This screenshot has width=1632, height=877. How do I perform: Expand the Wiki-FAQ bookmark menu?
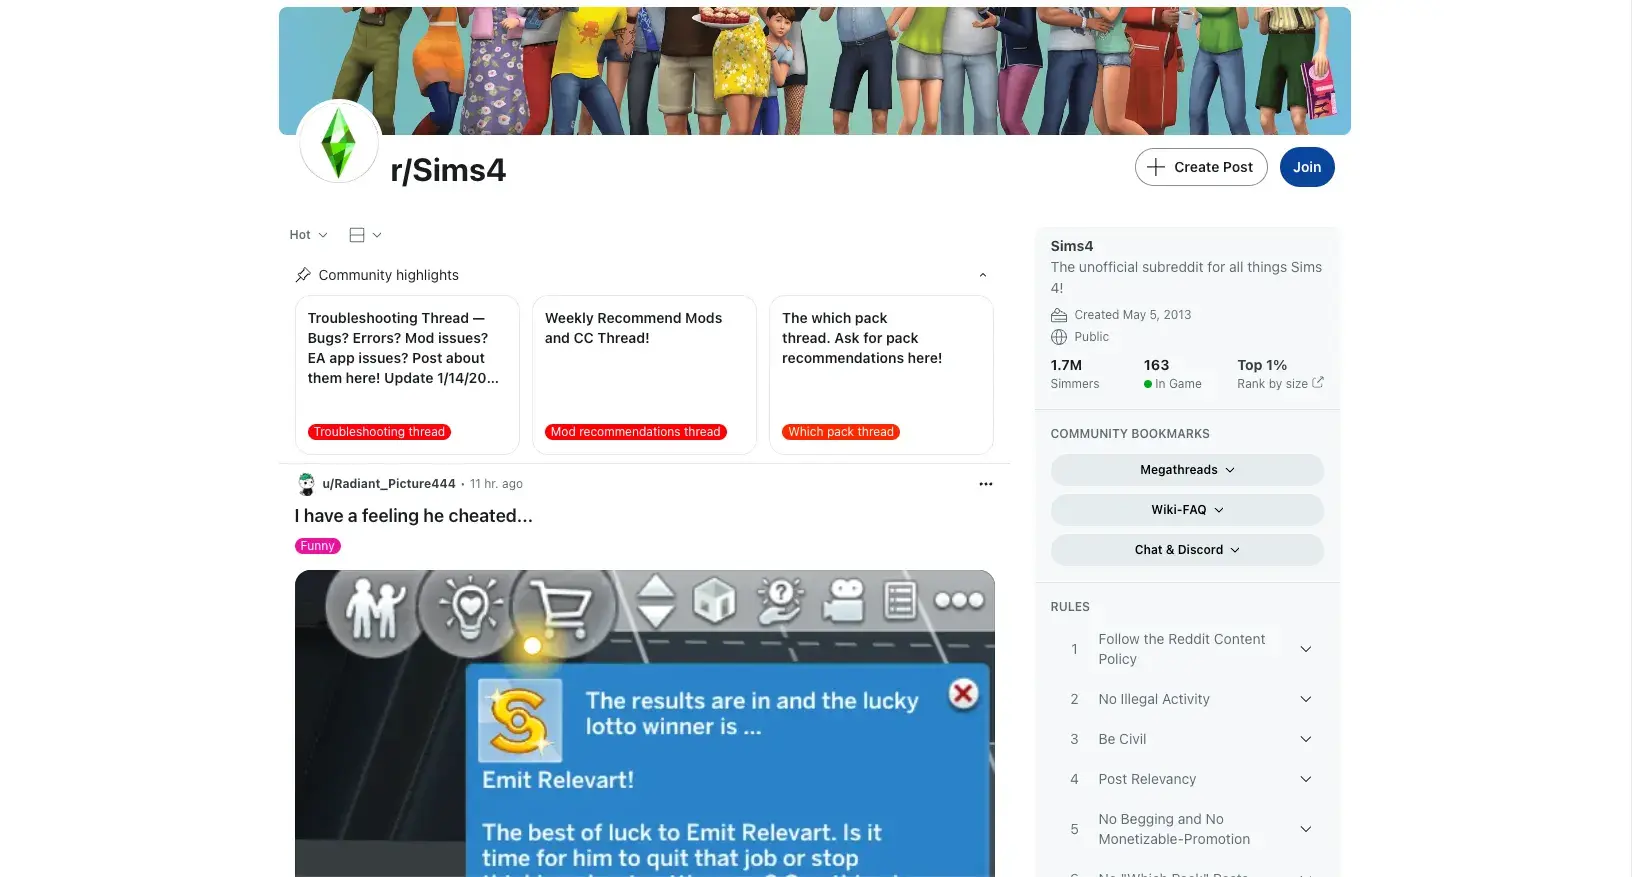(1186, 510)
